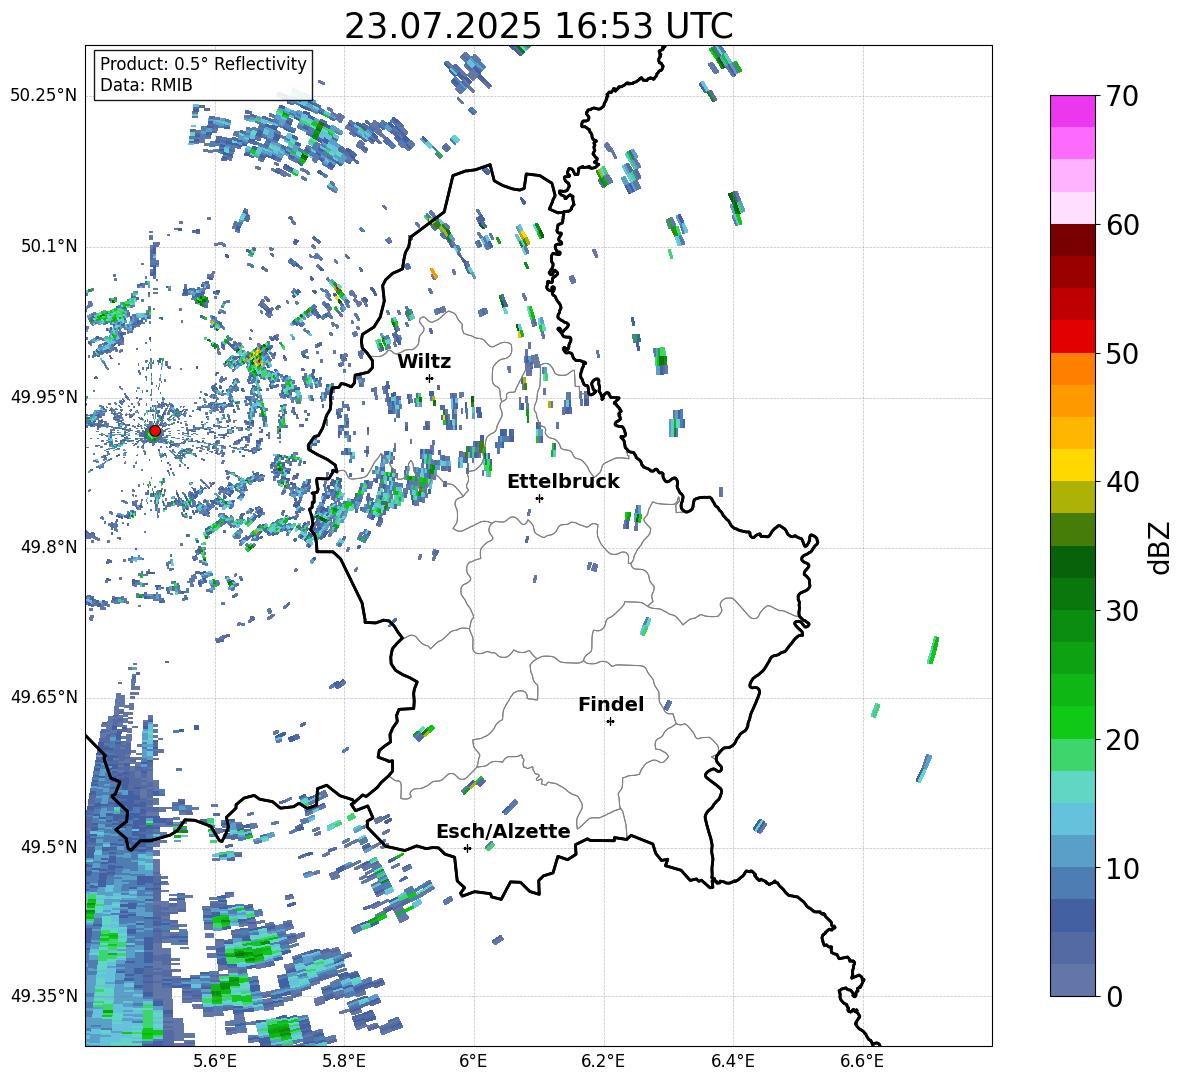1184x1081 pixels.
Task: Click the 0 value on colorbar
Action: 1113,996
